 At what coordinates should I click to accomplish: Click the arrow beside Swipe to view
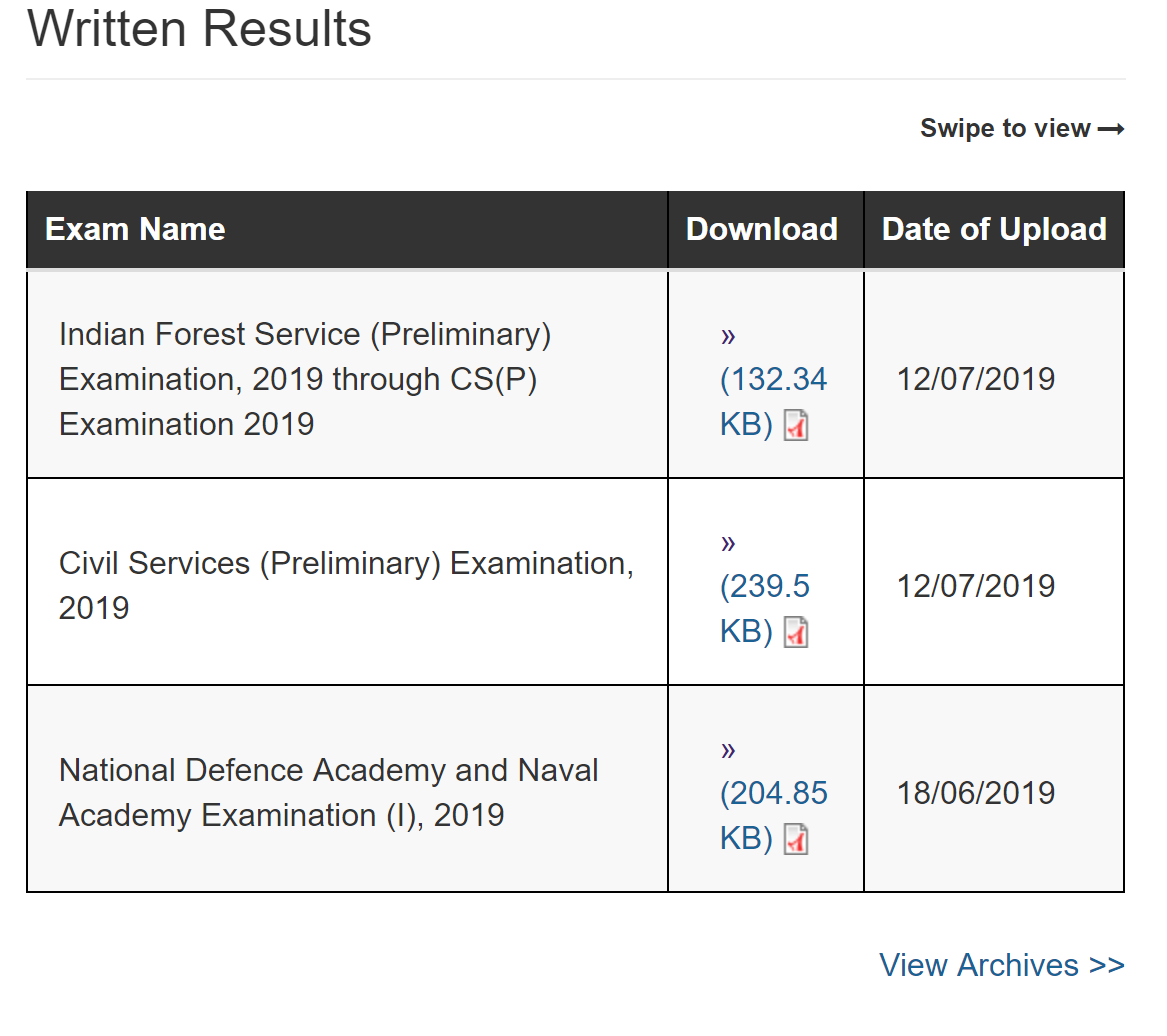pos(1111,129)
